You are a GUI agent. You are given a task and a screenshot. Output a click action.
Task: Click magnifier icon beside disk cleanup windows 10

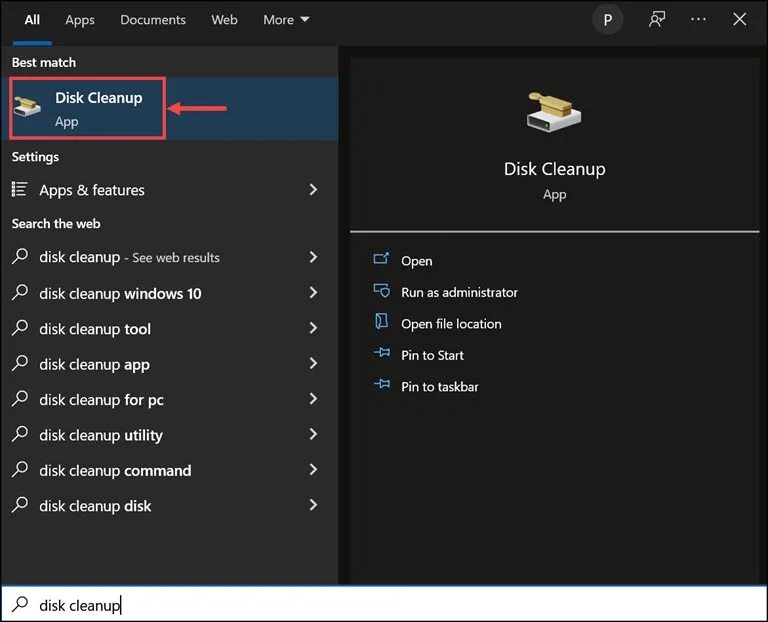20,292
